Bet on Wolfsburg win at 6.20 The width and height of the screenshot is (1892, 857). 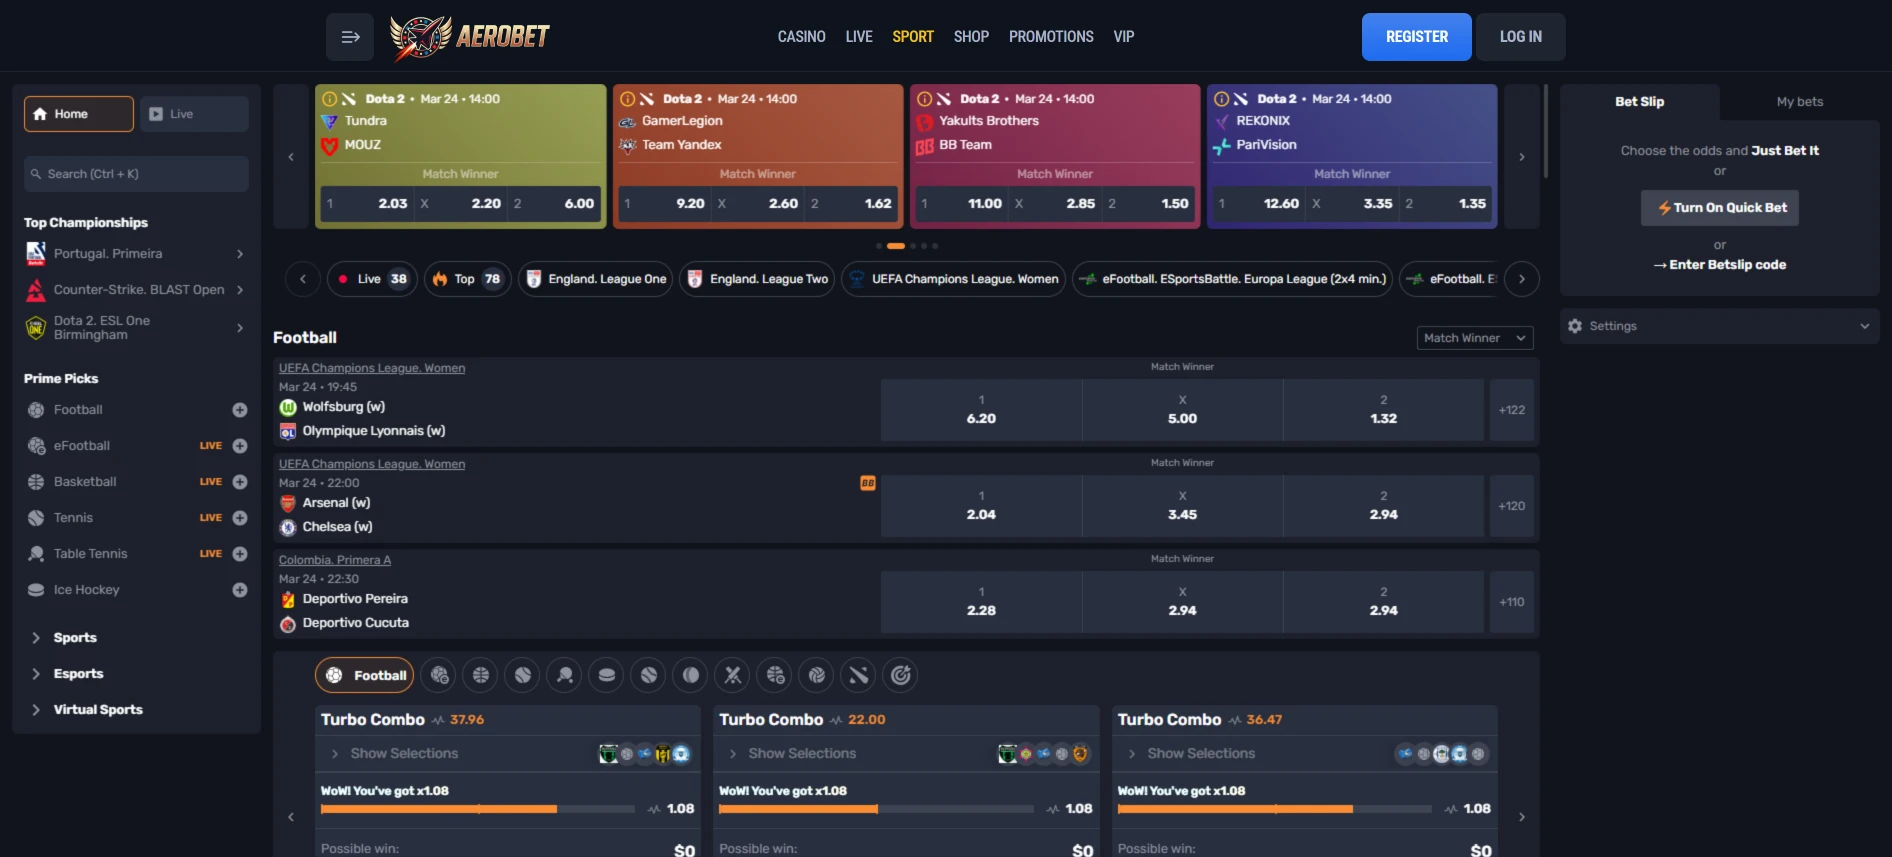pyautogui.click(x=981, y=410)
